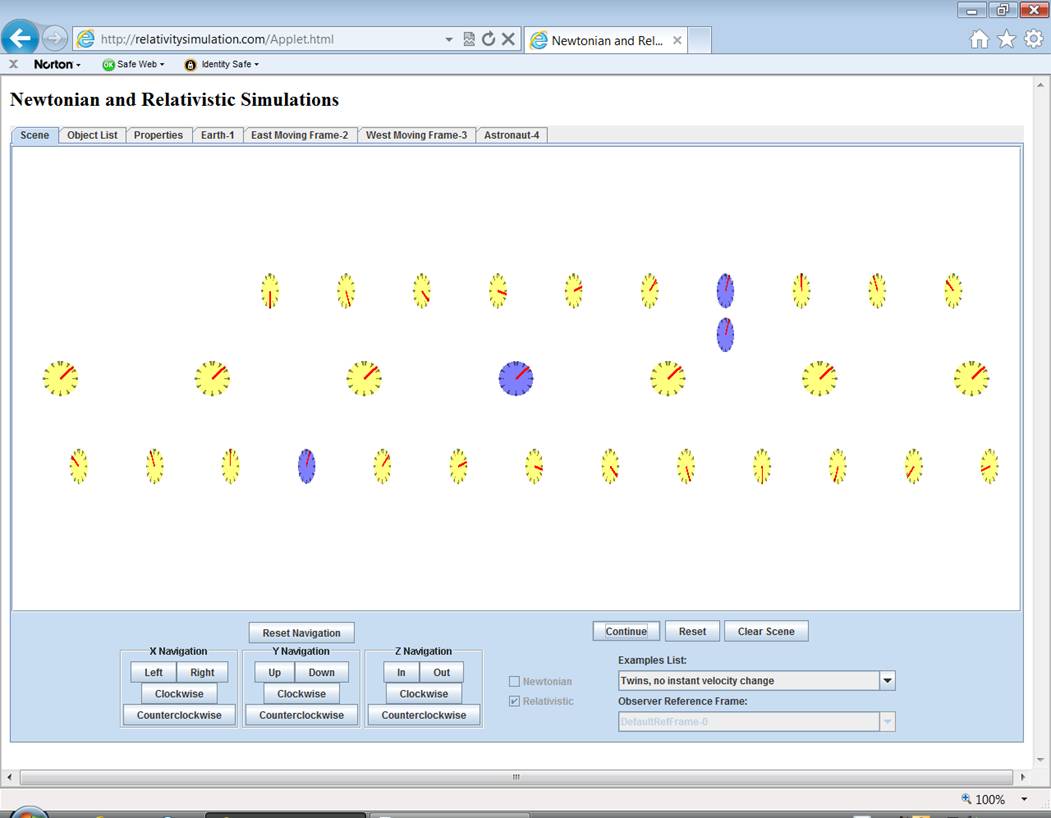Enable the Newtonian checkbox
1051x818 pixels.
pos(515,681)
